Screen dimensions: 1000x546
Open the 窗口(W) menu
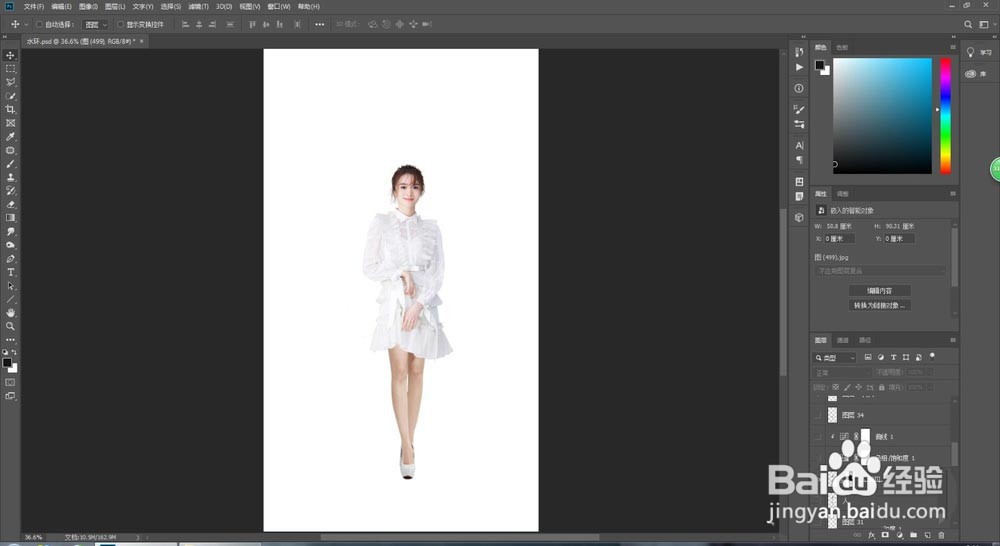(x=279, y=6)
